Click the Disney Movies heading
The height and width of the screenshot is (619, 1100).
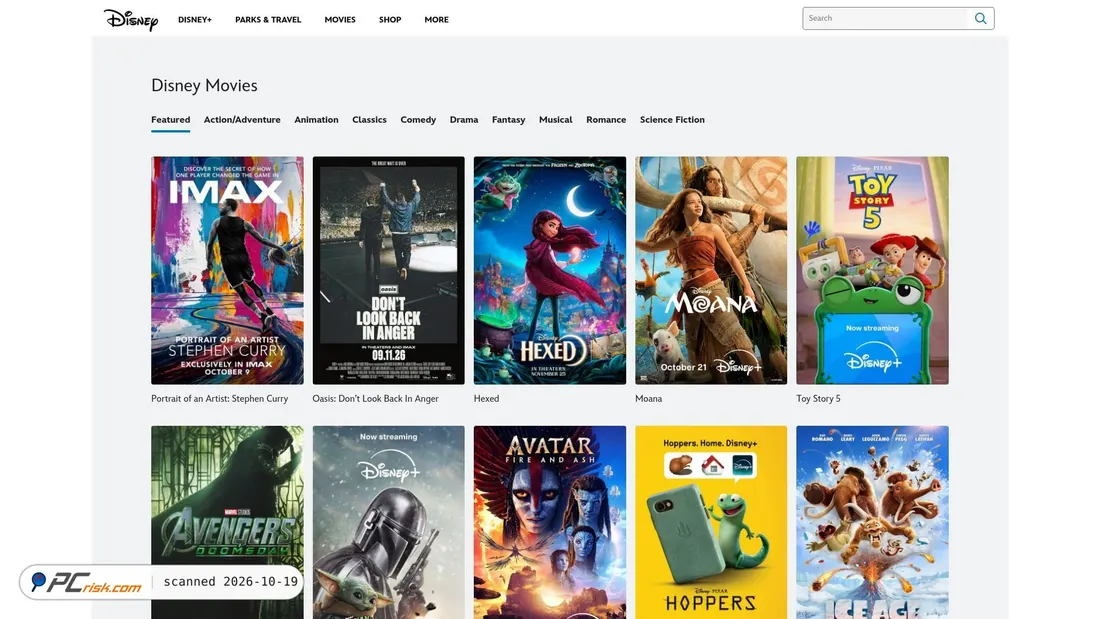click(204, 86)
